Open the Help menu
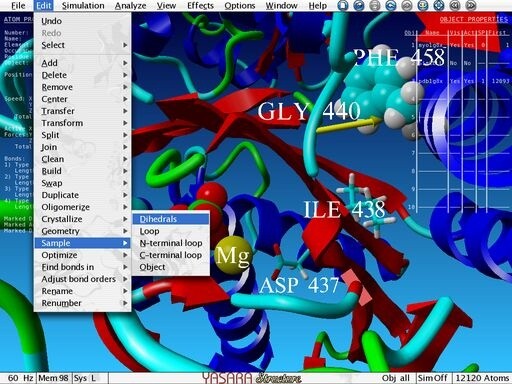 click(318, 6)
